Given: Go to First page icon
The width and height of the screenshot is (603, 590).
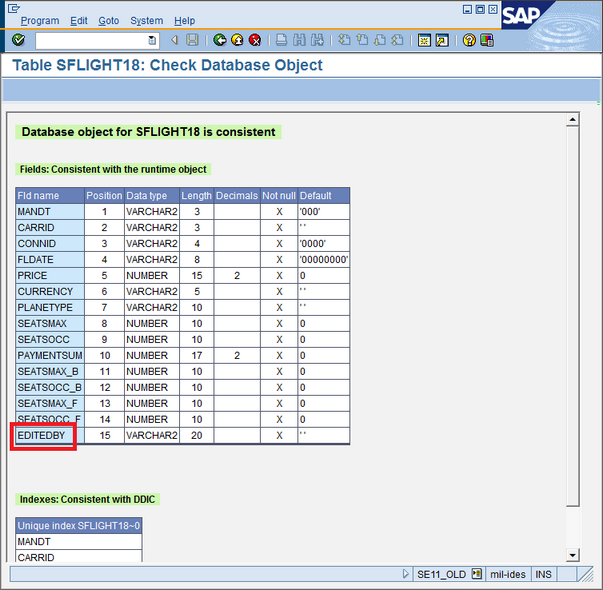Looking at the screenshot, I should pyautogui.click(x=344, y=40).
